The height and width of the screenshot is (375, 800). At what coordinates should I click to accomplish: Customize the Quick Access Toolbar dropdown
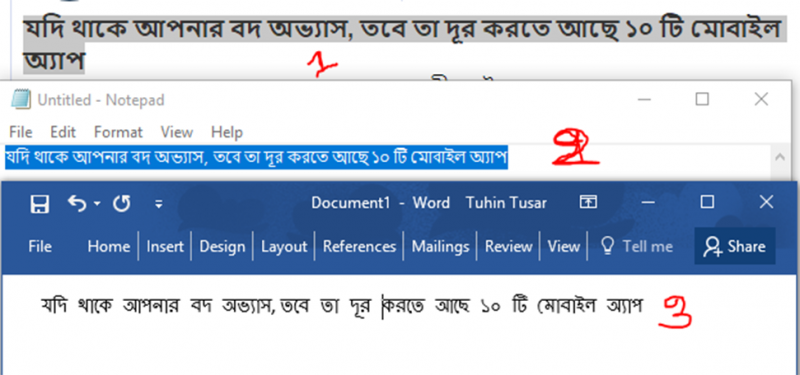click(x=159, y=204)
